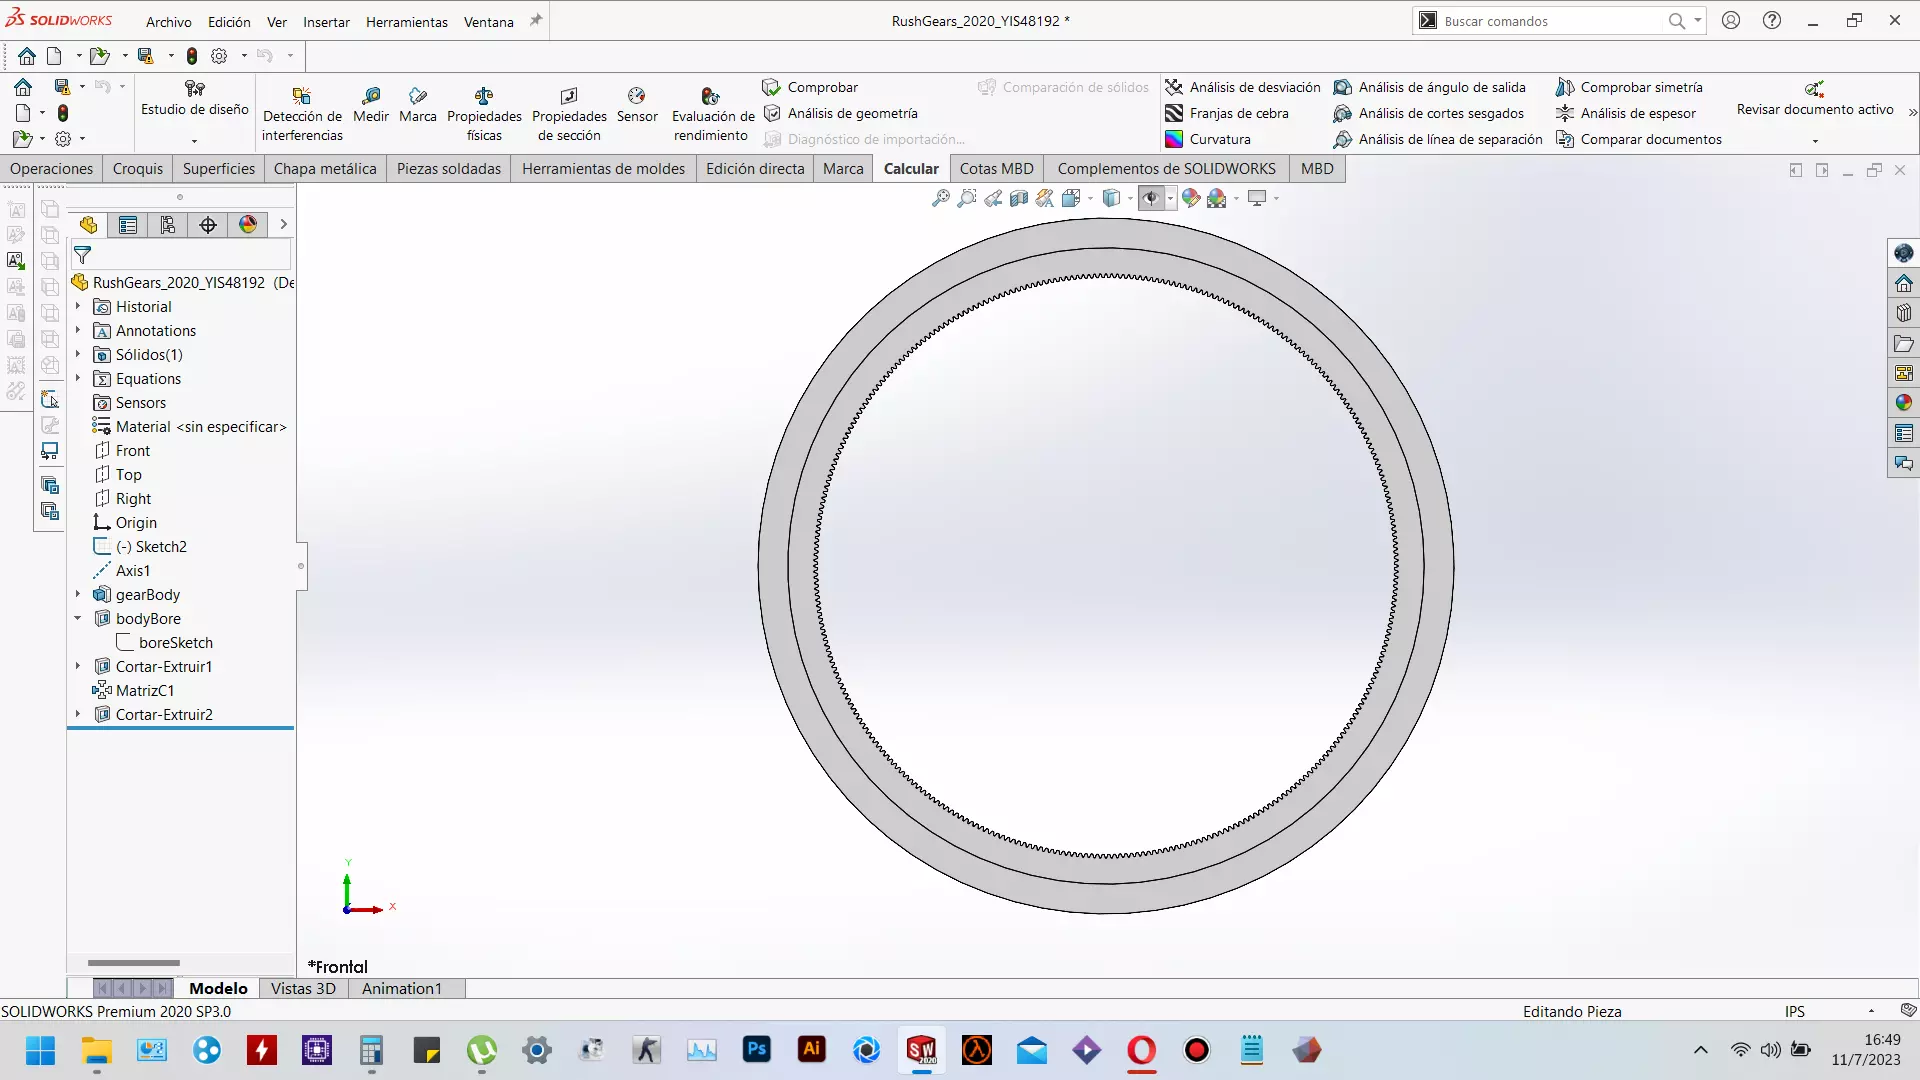Open the PropertyManager tab icon
Image resolution: width=1920 pixels, height=1080 pixels.
[128, 225]
